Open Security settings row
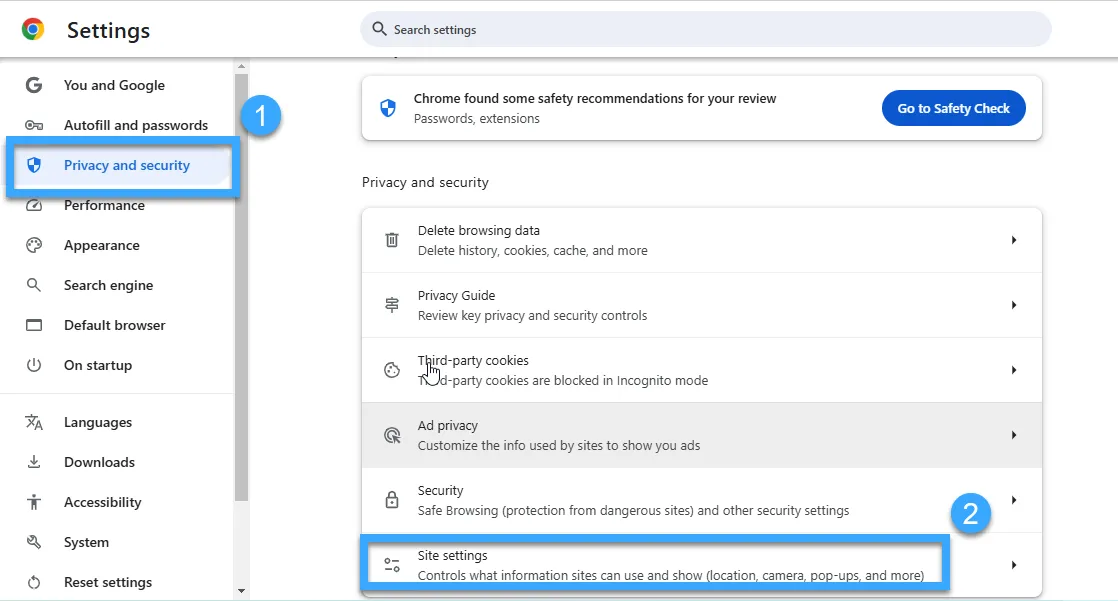The image size is (1118, 601). pyautogui.click(x=702, y=500)
